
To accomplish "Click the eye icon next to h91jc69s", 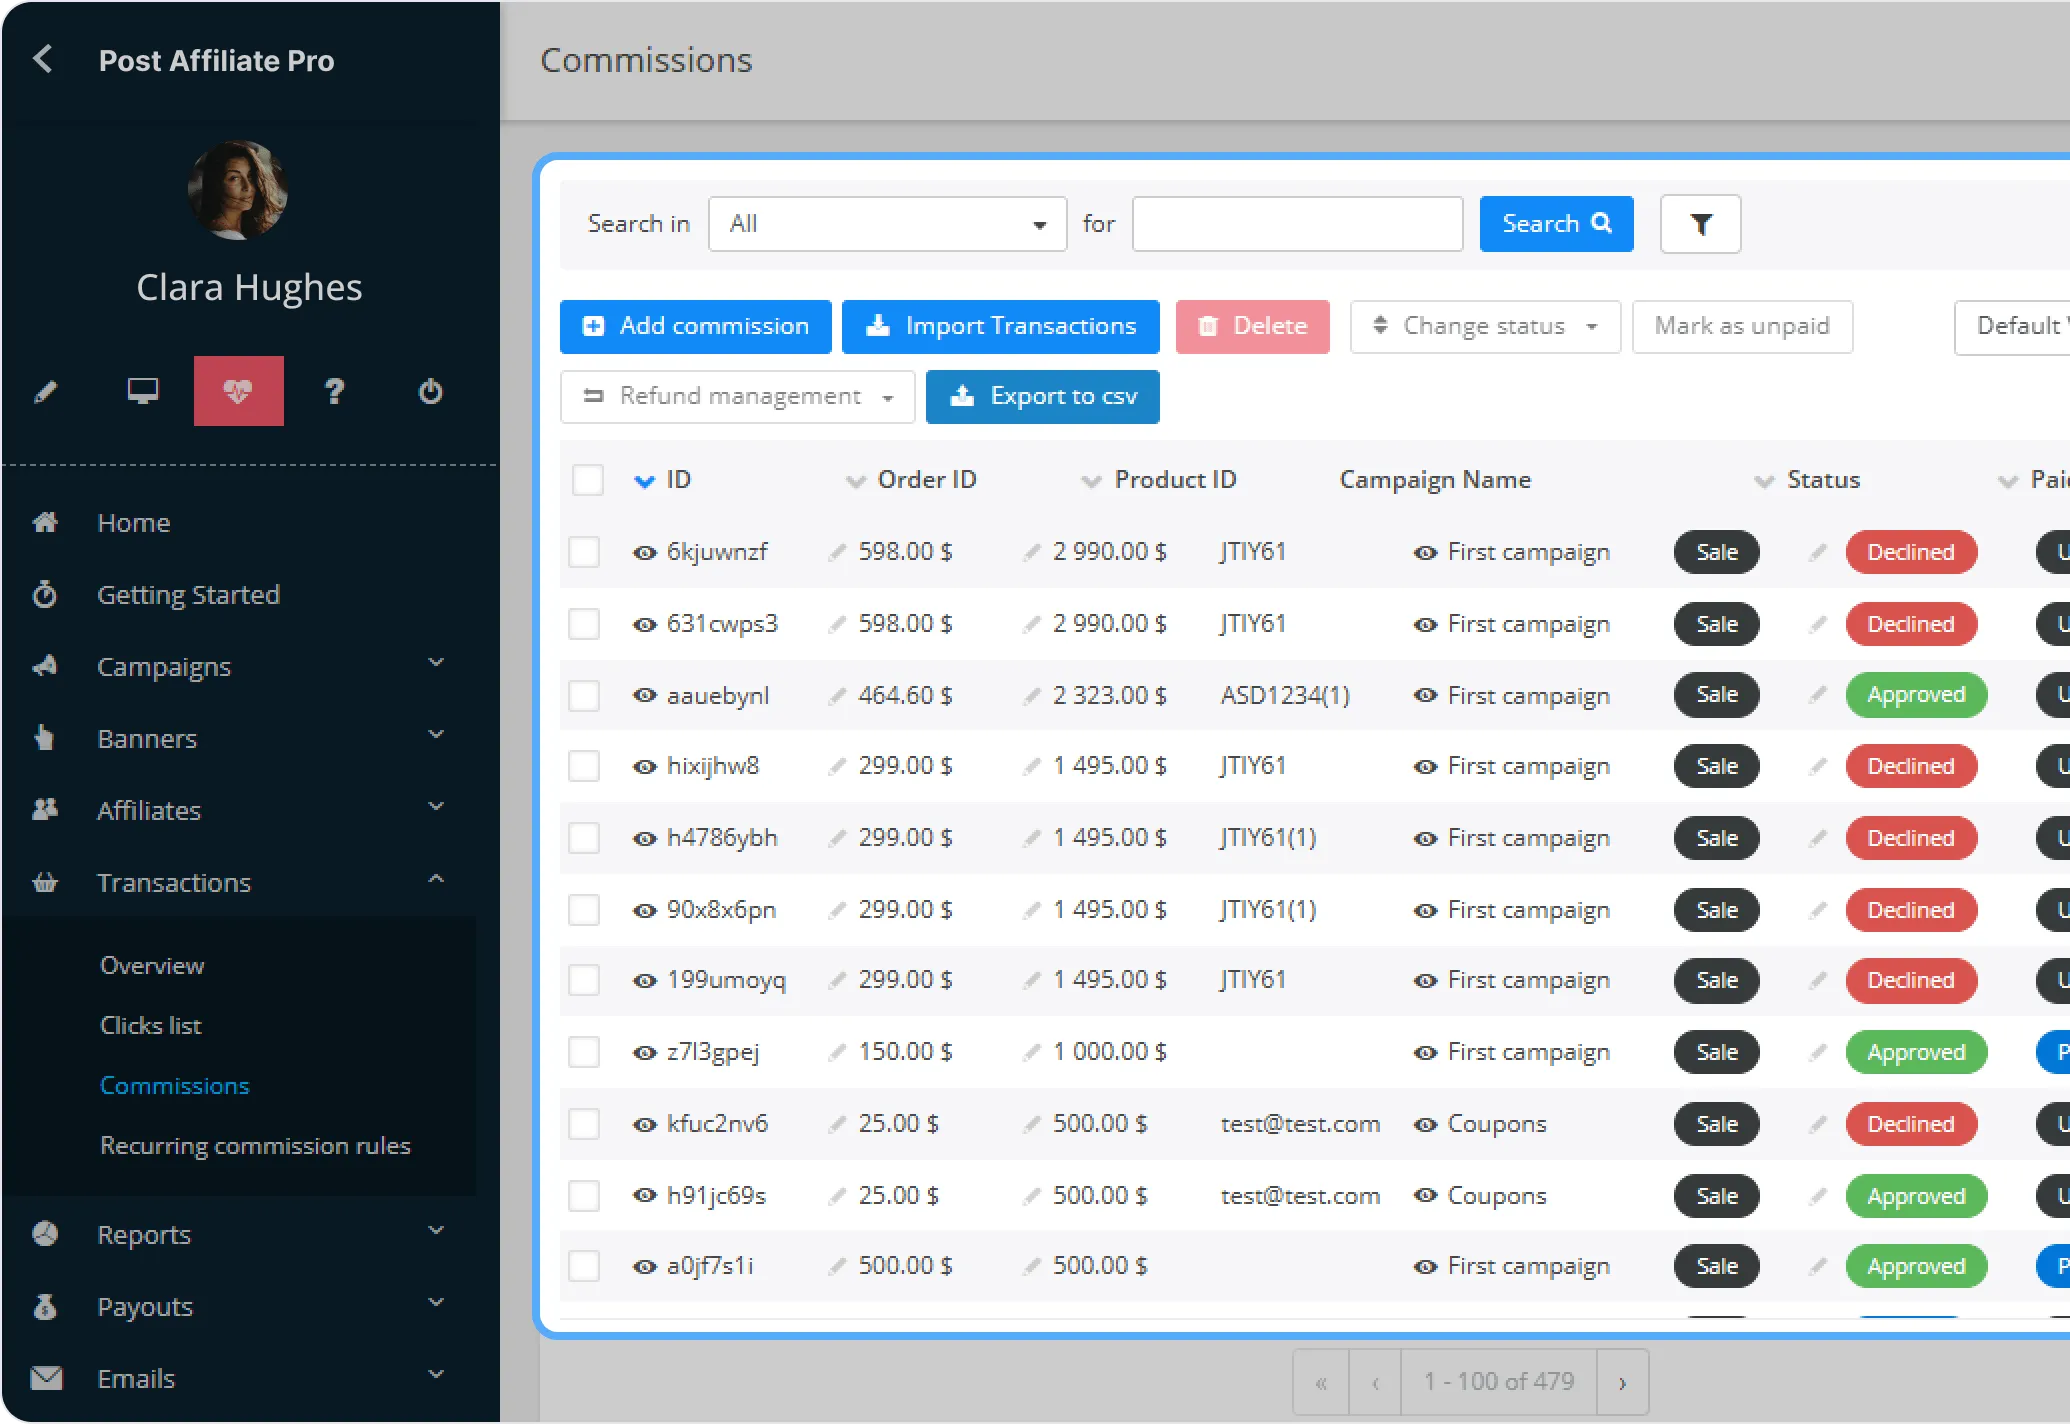I will [x=645, y=1197].
